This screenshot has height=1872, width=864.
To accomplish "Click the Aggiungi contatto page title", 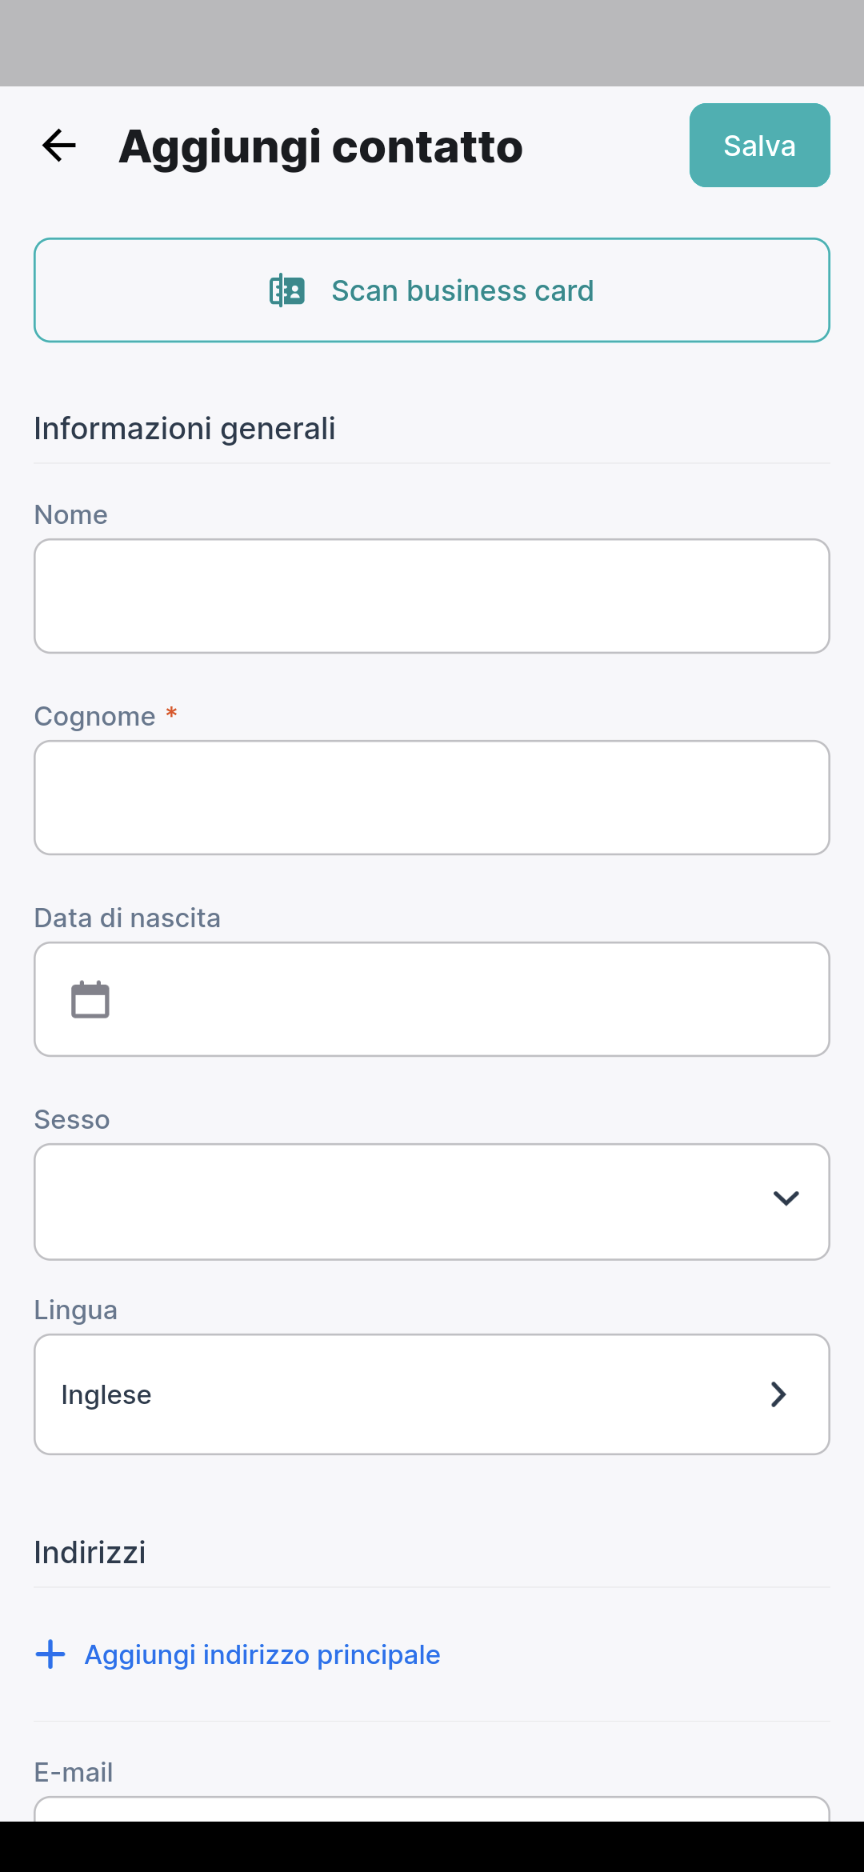I will [x=321, y=146].
